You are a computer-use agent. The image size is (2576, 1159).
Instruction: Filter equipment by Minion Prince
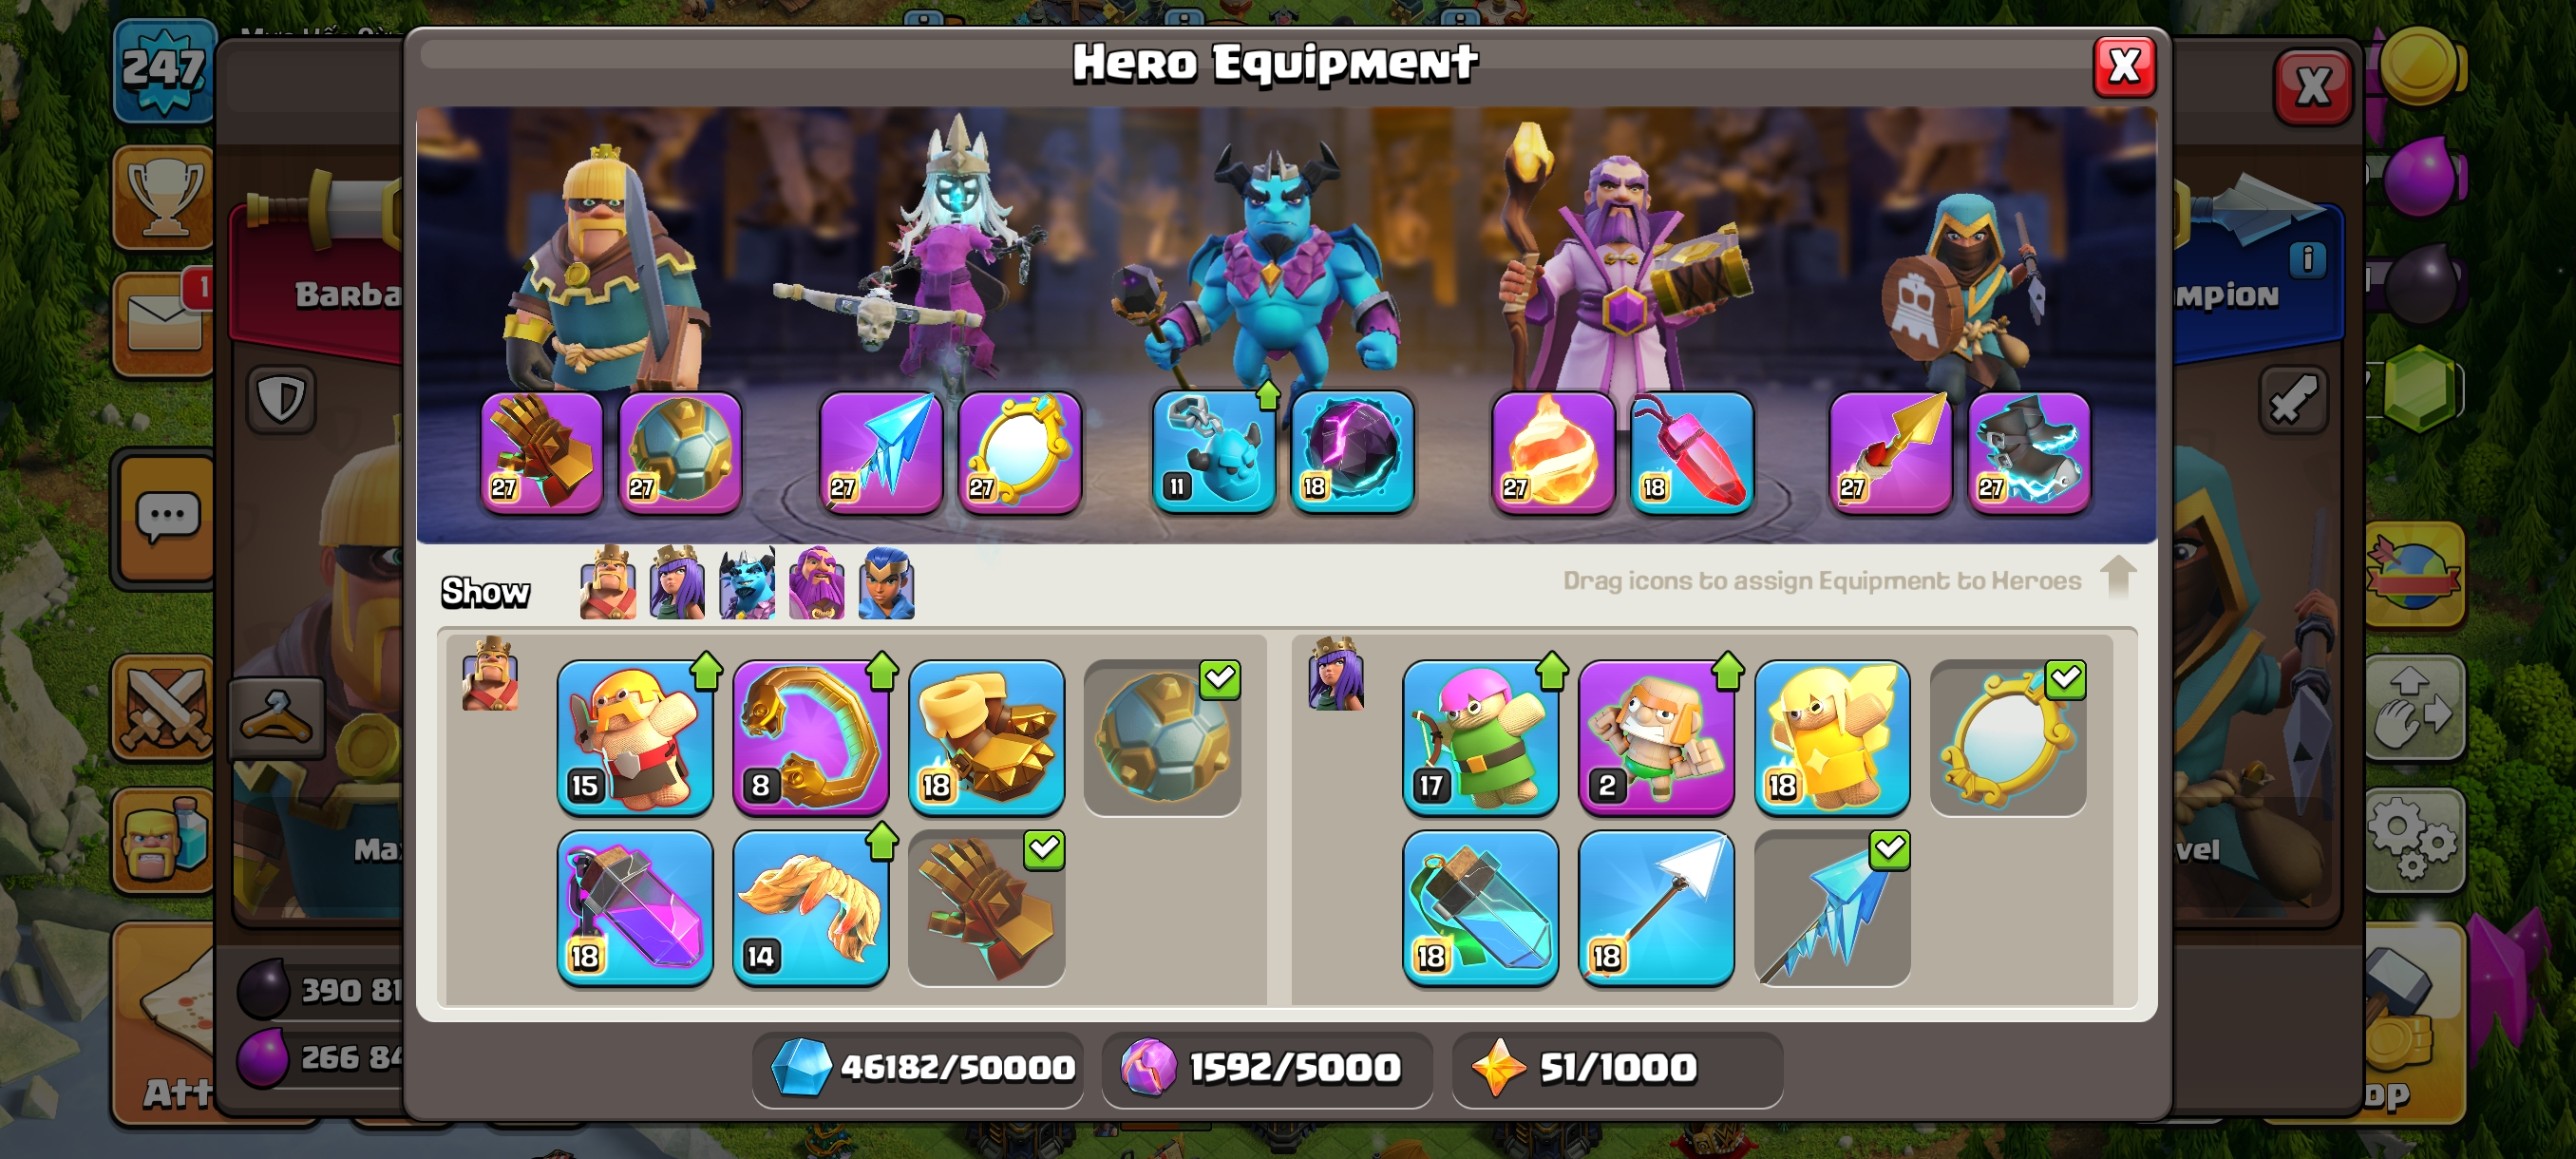click(747, 583)
